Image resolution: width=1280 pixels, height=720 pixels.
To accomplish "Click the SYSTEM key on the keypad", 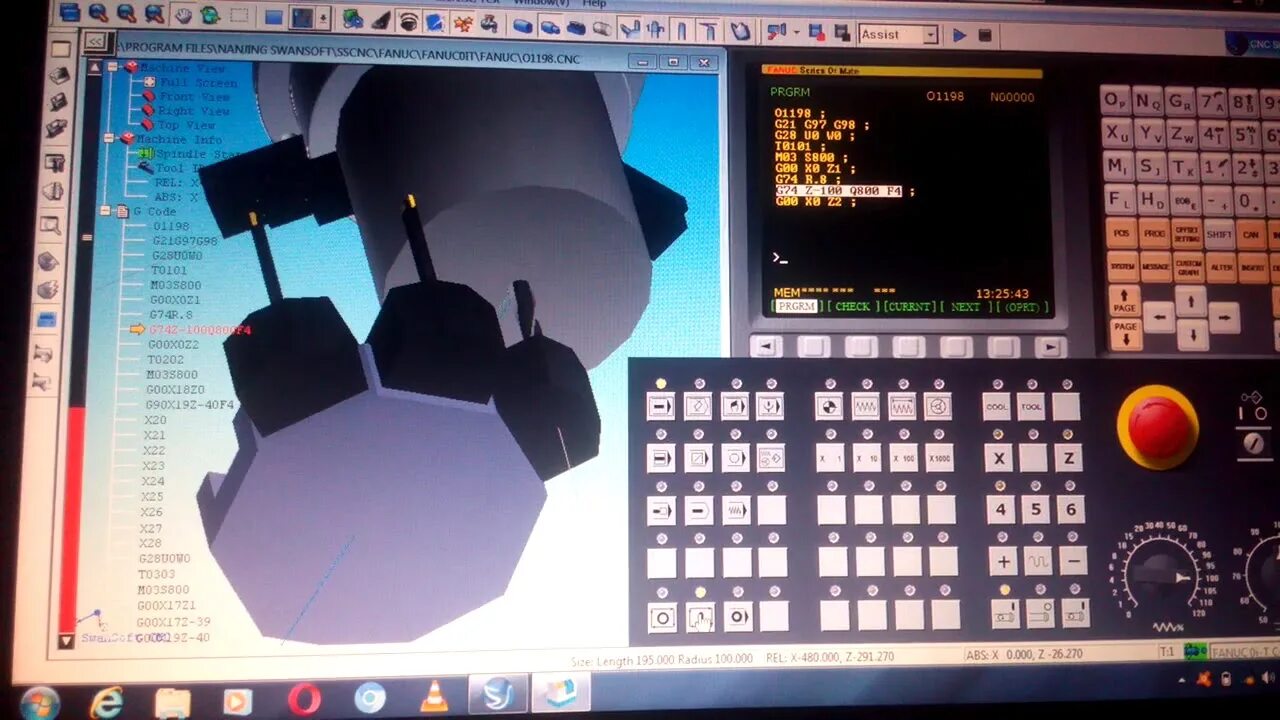I will tap(1122, 267).
